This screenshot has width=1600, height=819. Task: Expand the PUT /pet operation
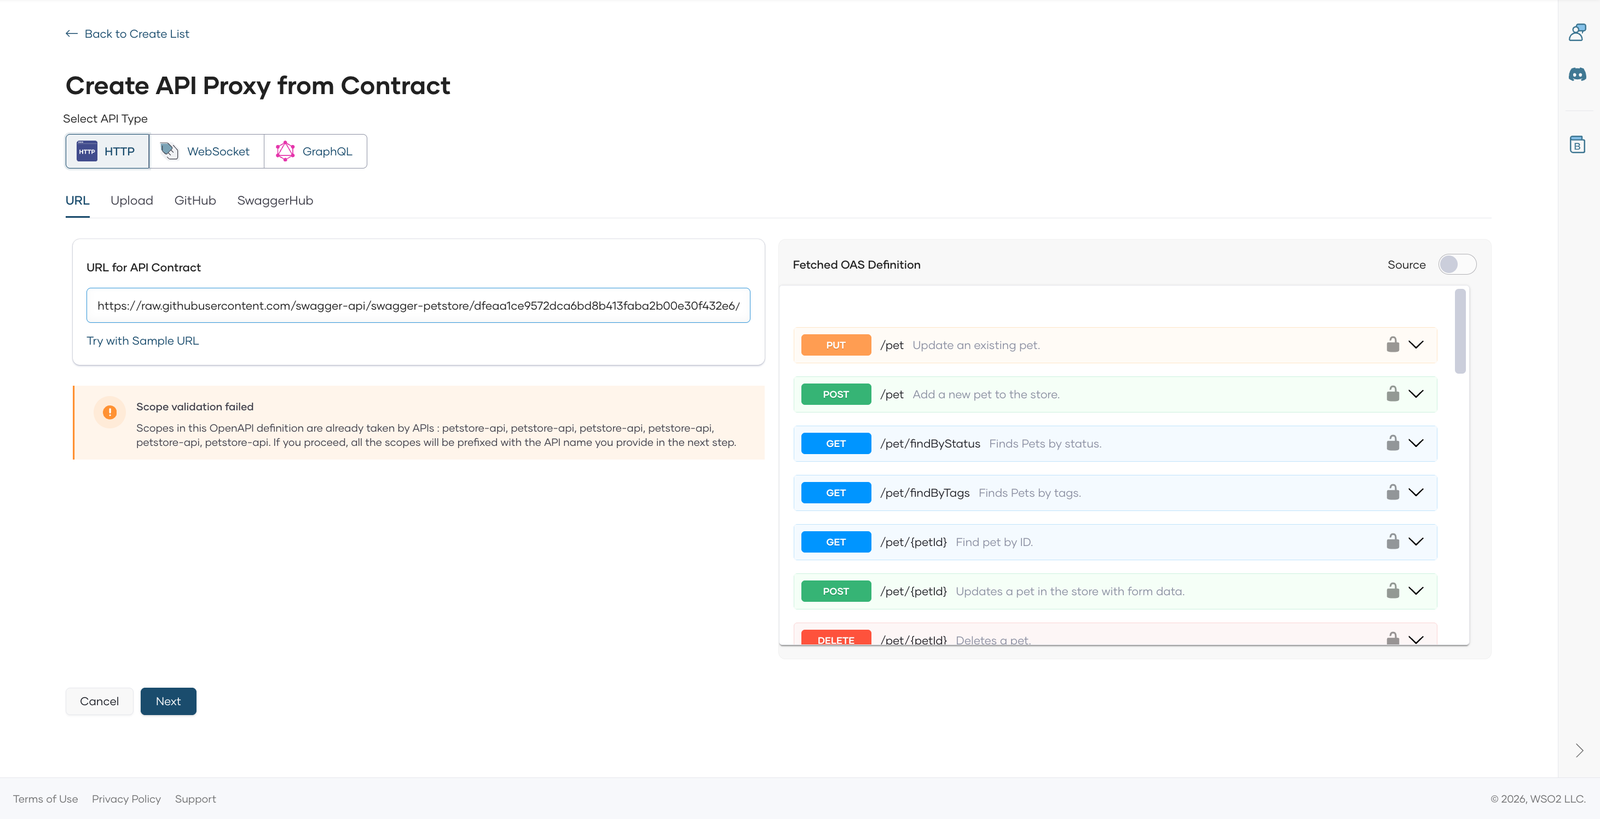tap(1416, 345)
